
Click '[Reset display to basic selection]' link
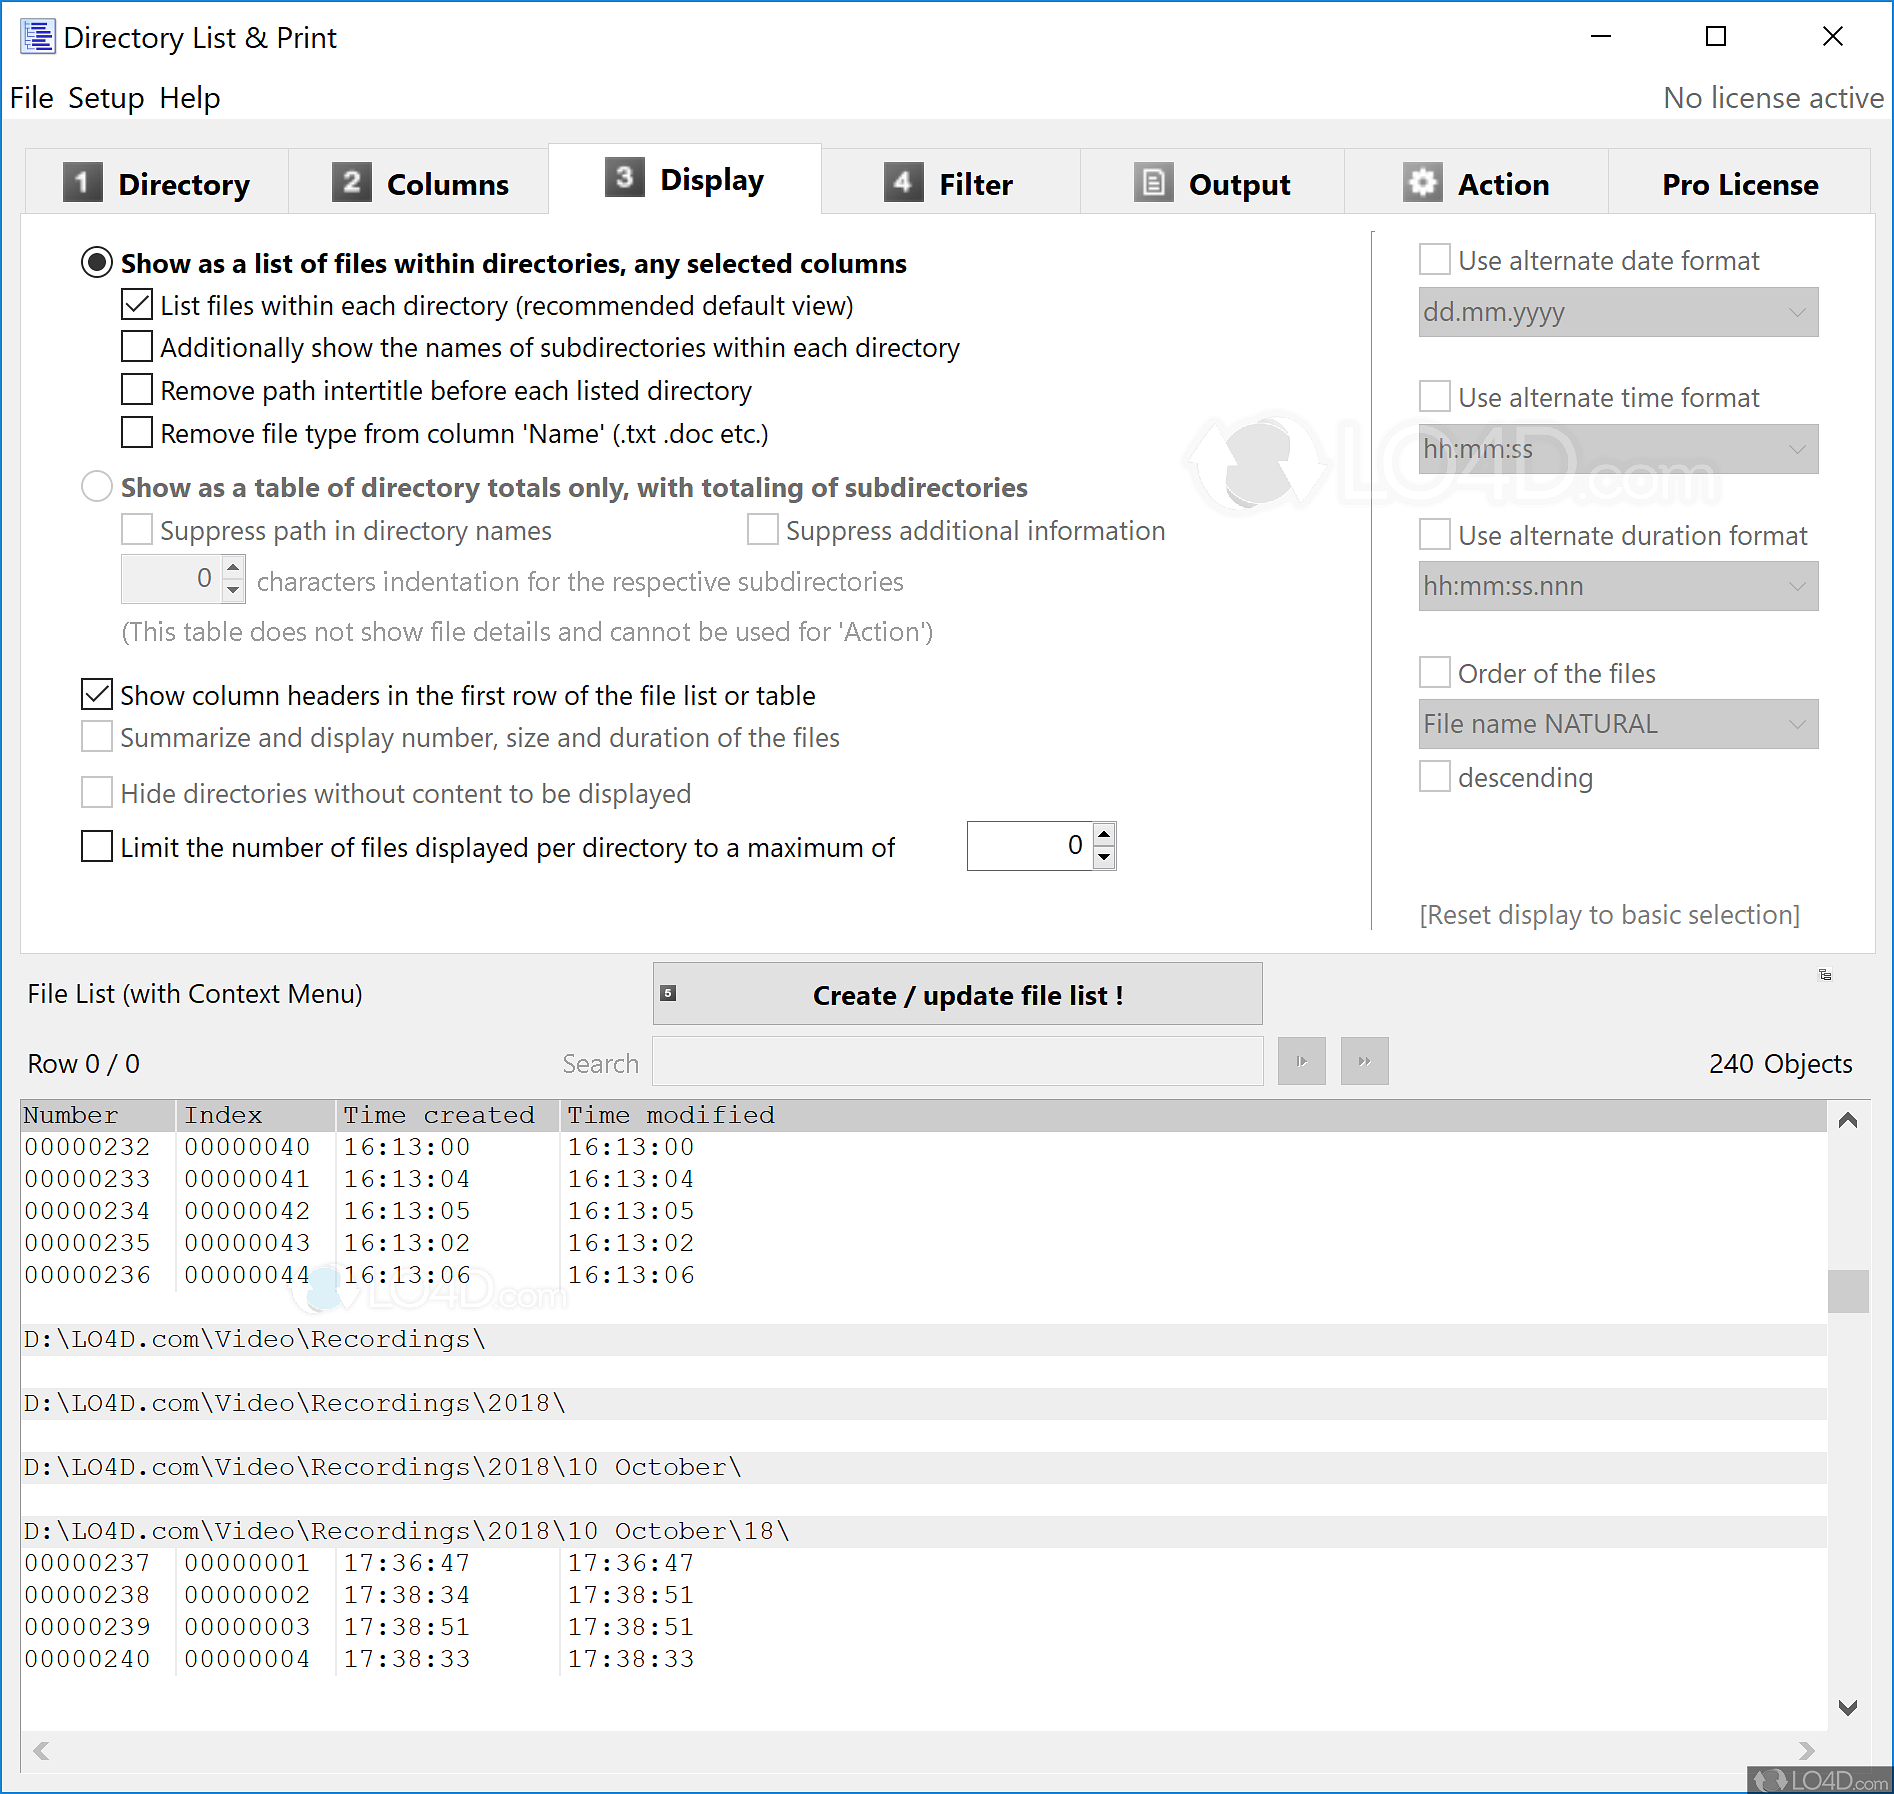click(x=1609, y=915)
